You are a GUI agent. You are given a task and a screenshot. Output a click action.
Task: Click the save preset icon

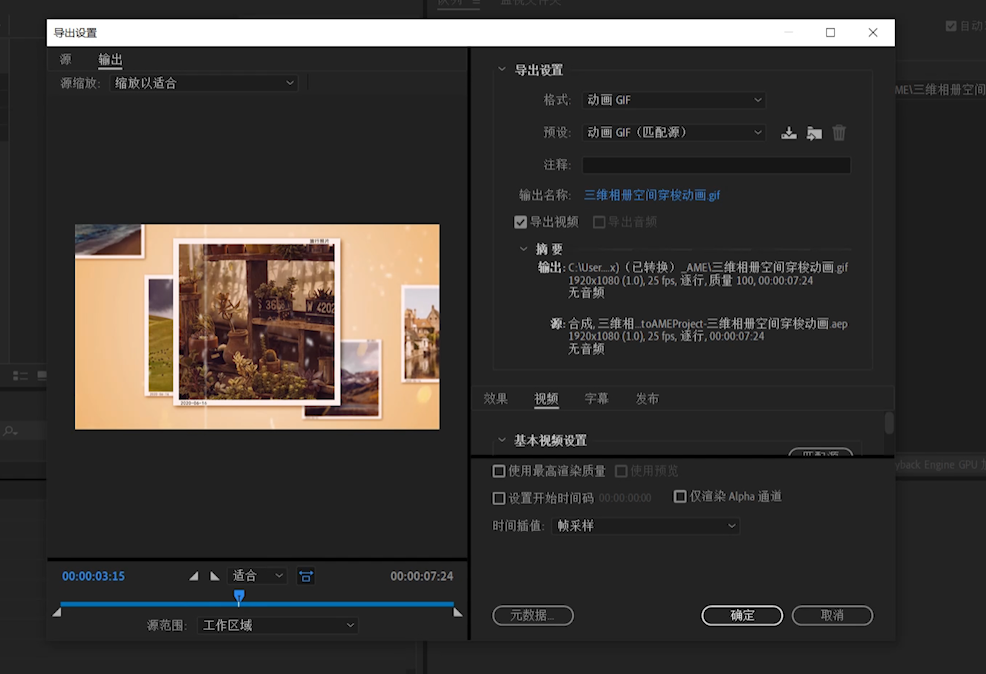pyautogui.click(x=789, y=133)
